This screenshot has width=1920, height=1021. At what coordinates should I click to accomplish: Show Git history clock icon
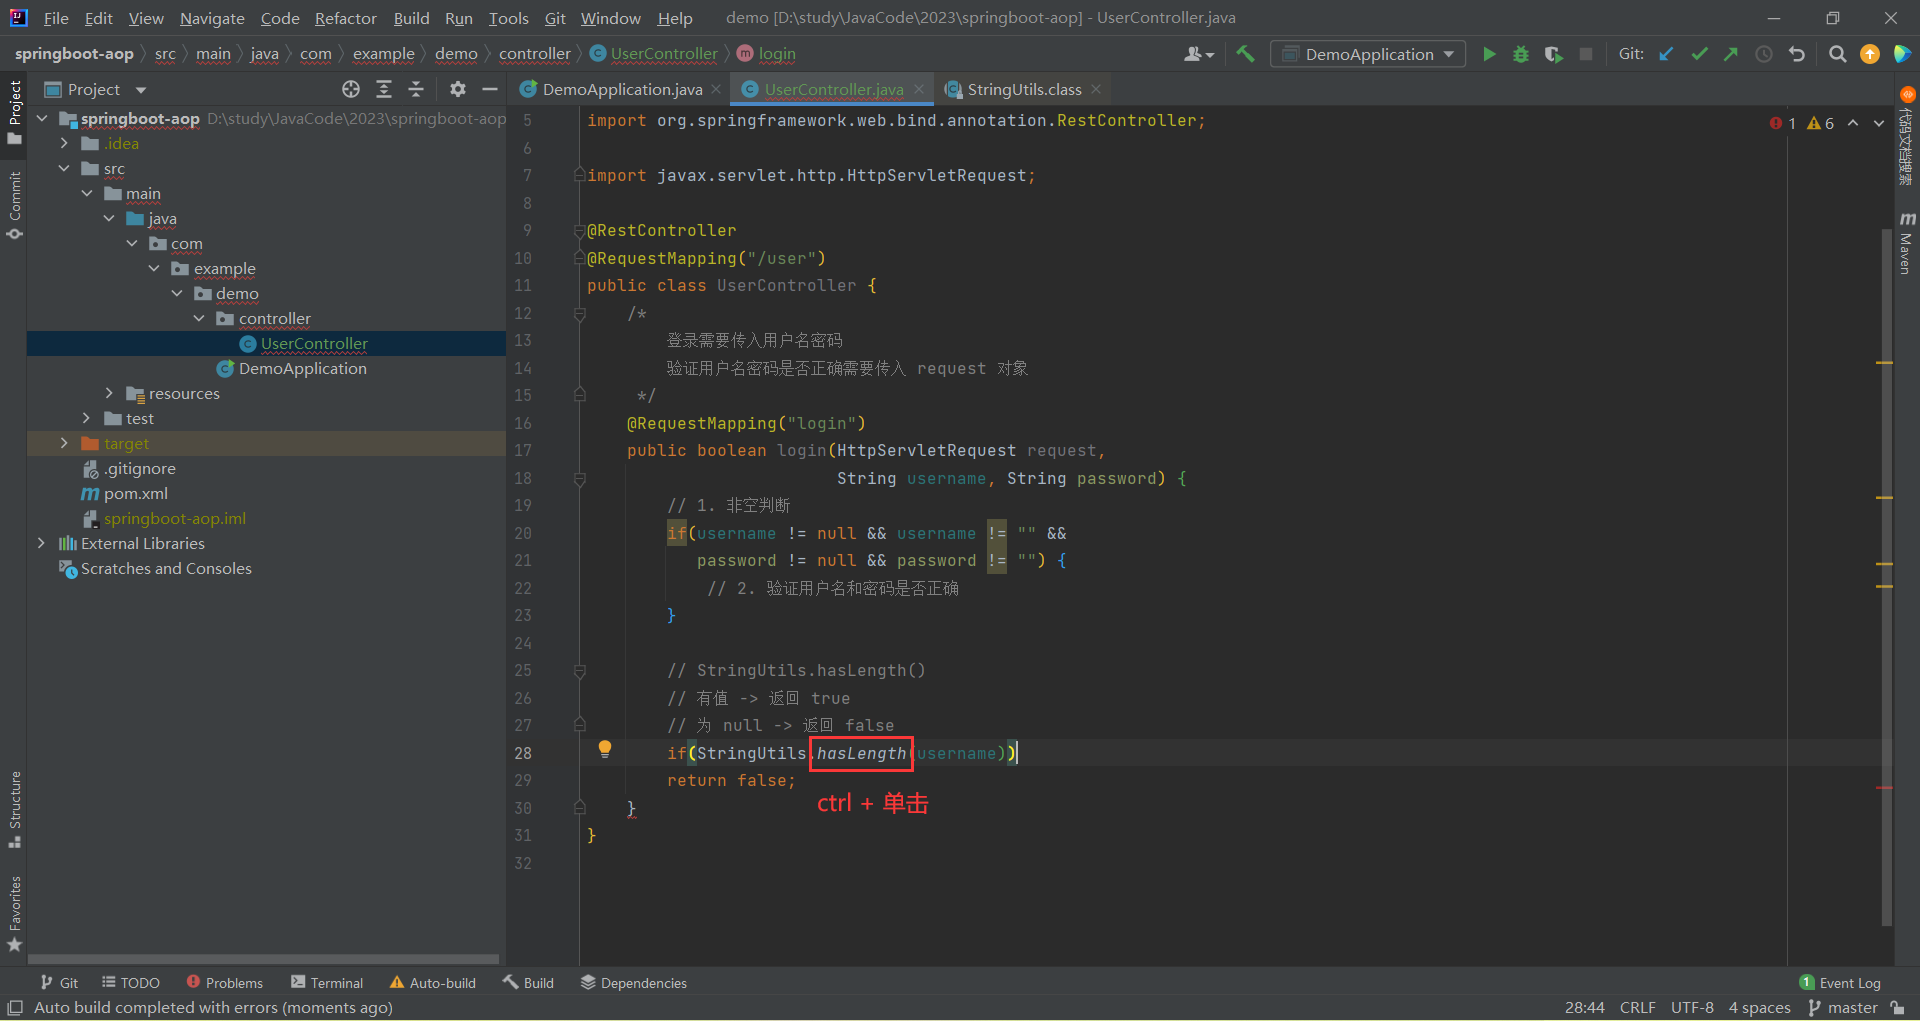point(1764,54)
